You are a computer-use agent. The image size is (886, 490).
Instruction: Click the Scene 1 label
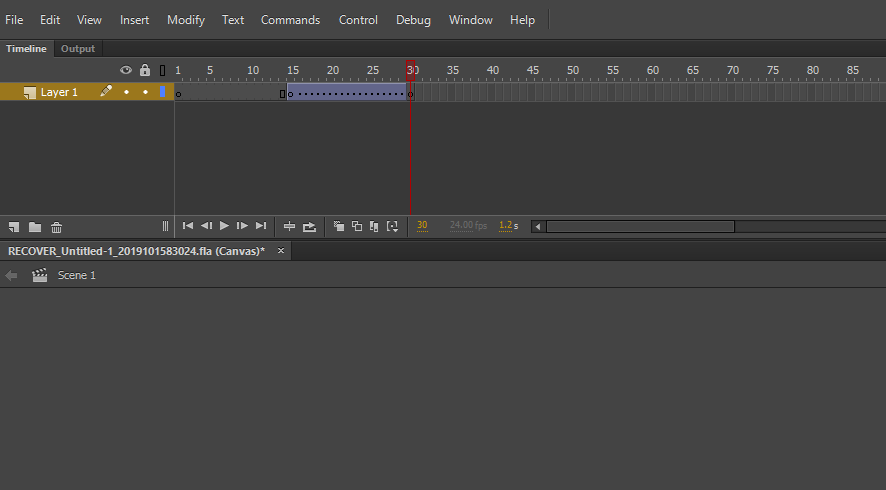pyautogui.click(x=77, y=275)
